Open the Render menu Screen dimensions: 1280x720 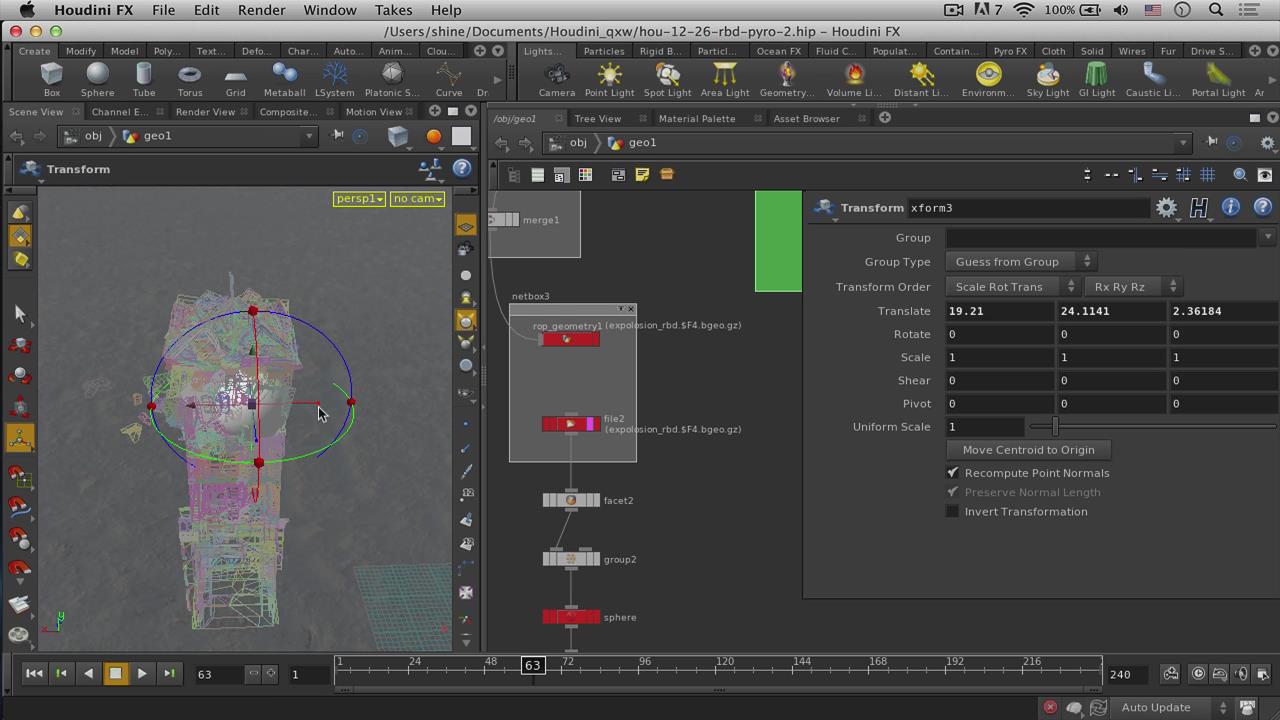[261, 10]
